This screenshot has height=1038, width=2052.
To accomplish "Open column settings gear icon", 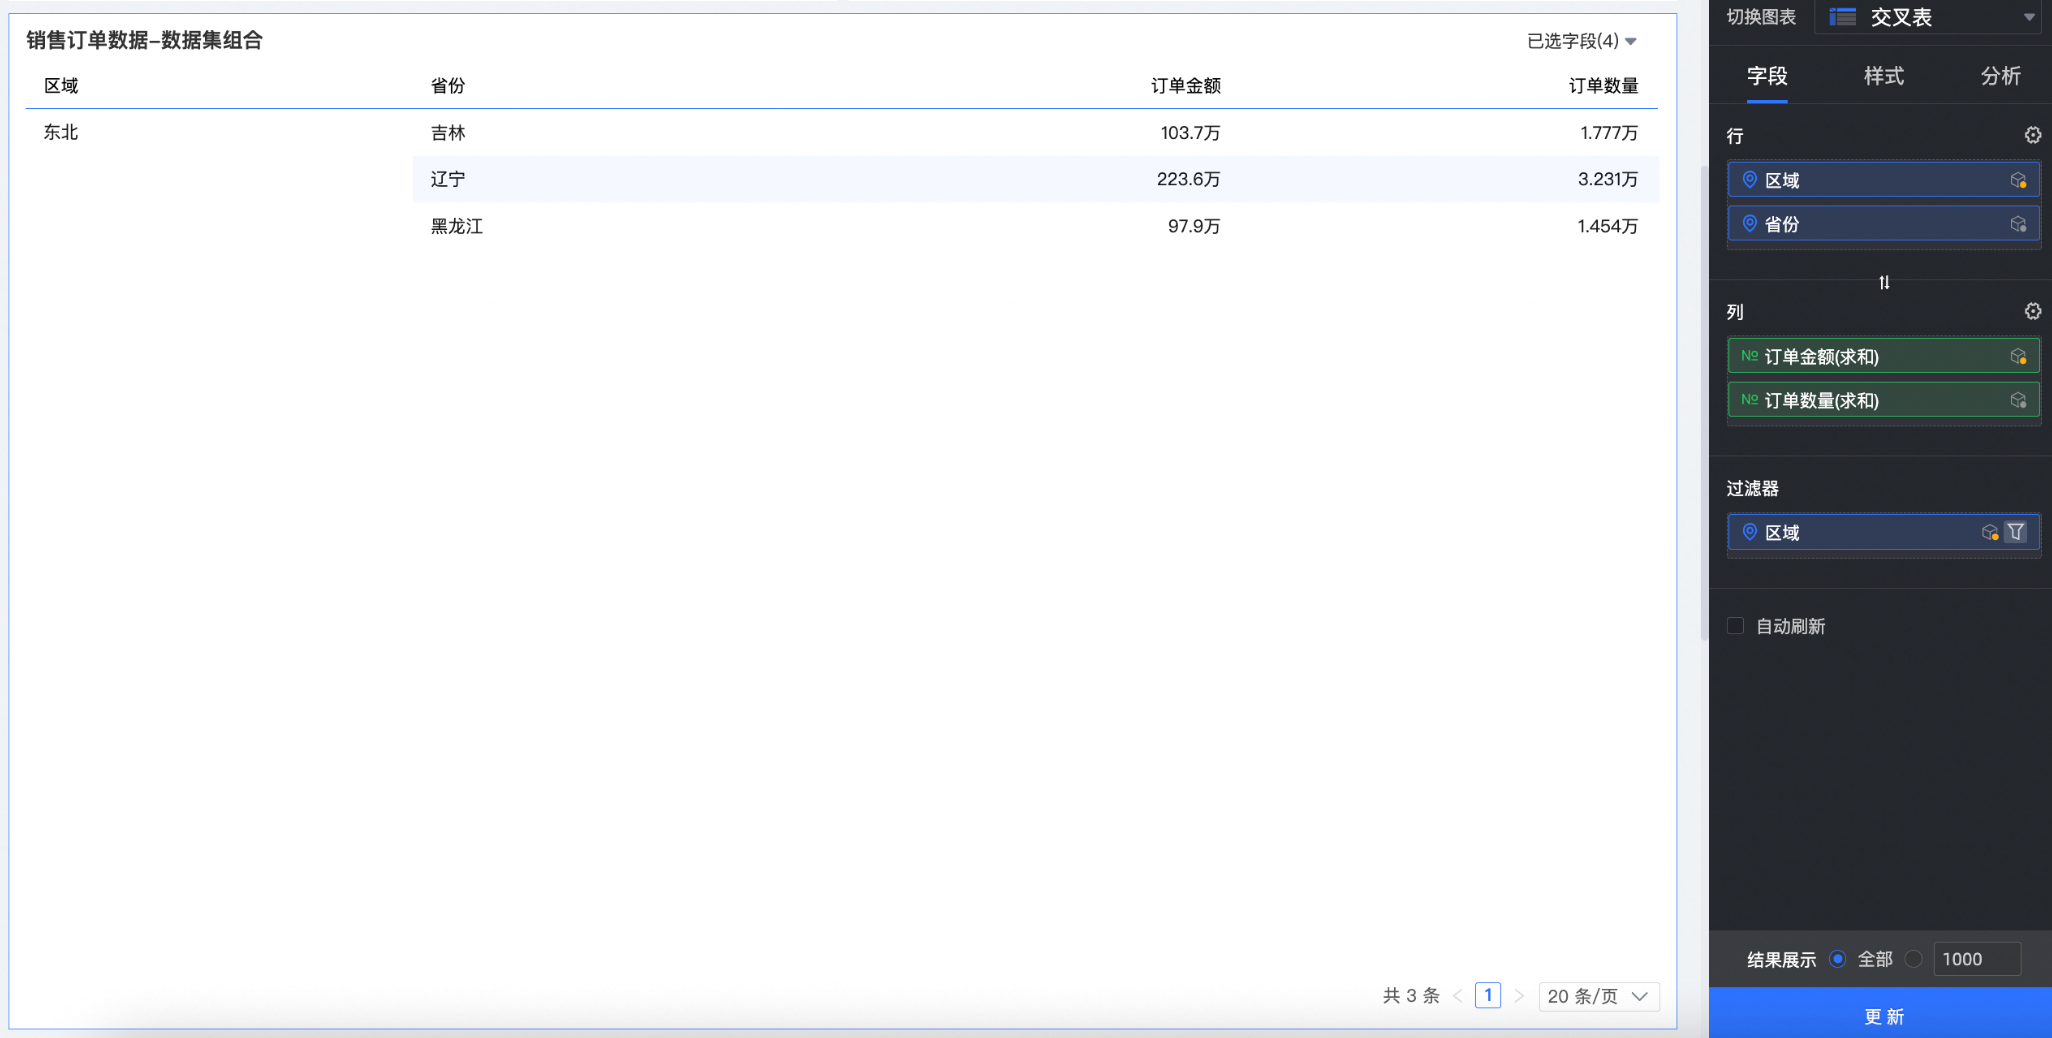I will pos(2032,311).
